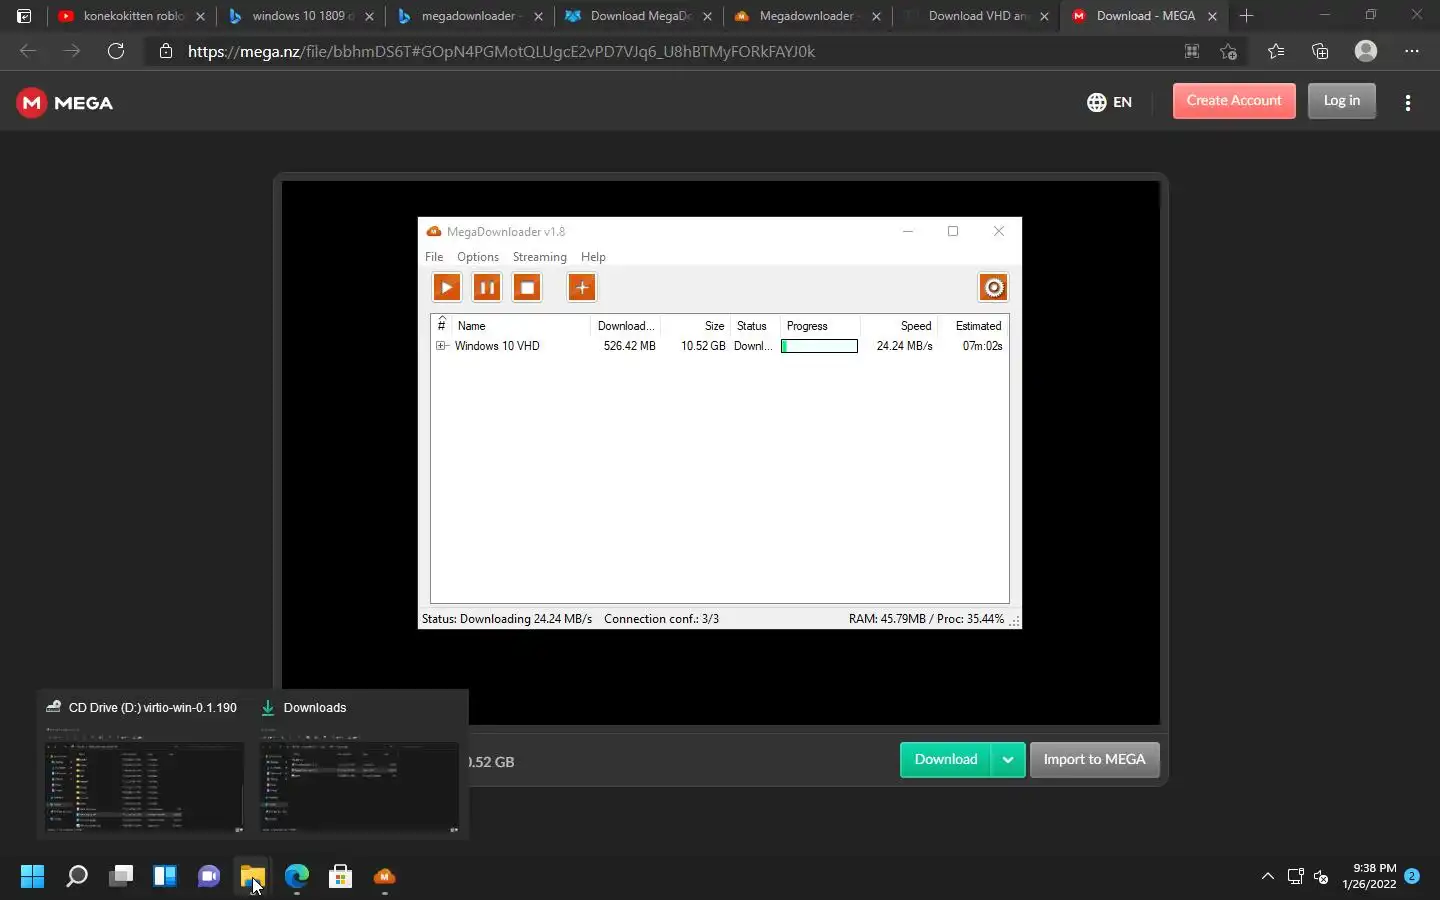
Task: Click the 07m:02s estimated time cell
Action: [x=982, y=346]
